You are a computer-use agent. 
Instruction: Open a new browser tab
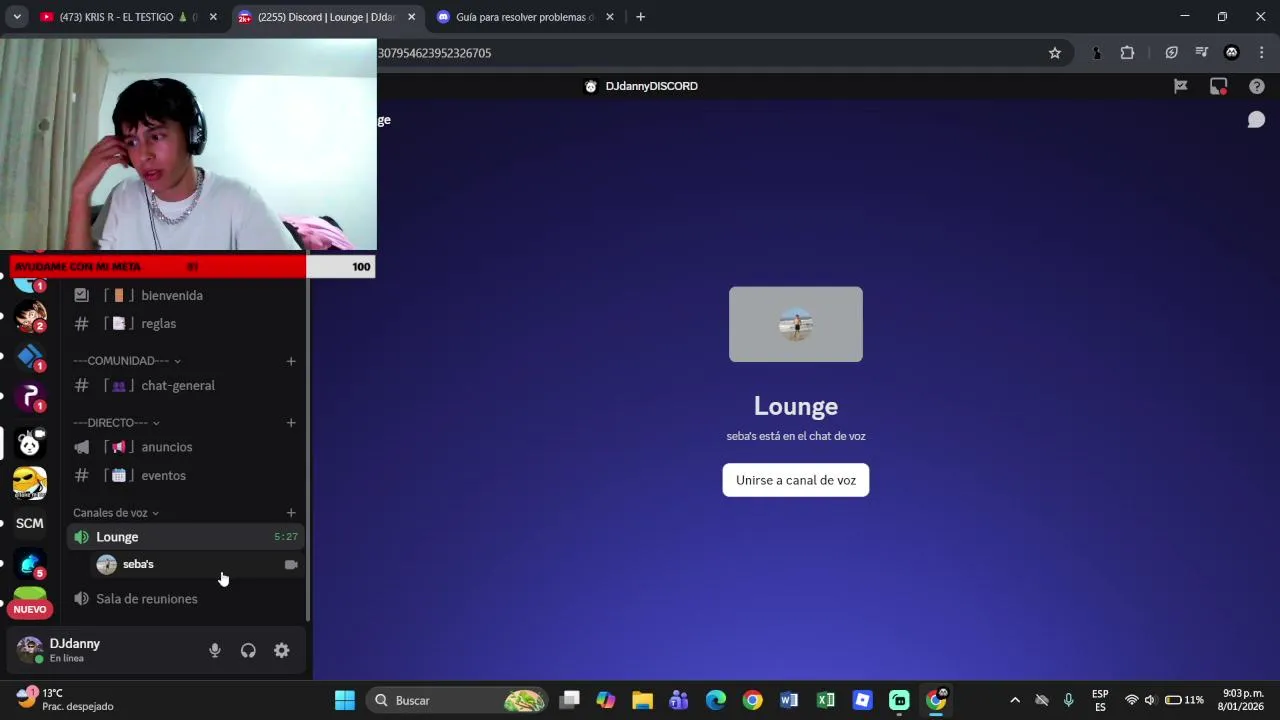point(640,17)
